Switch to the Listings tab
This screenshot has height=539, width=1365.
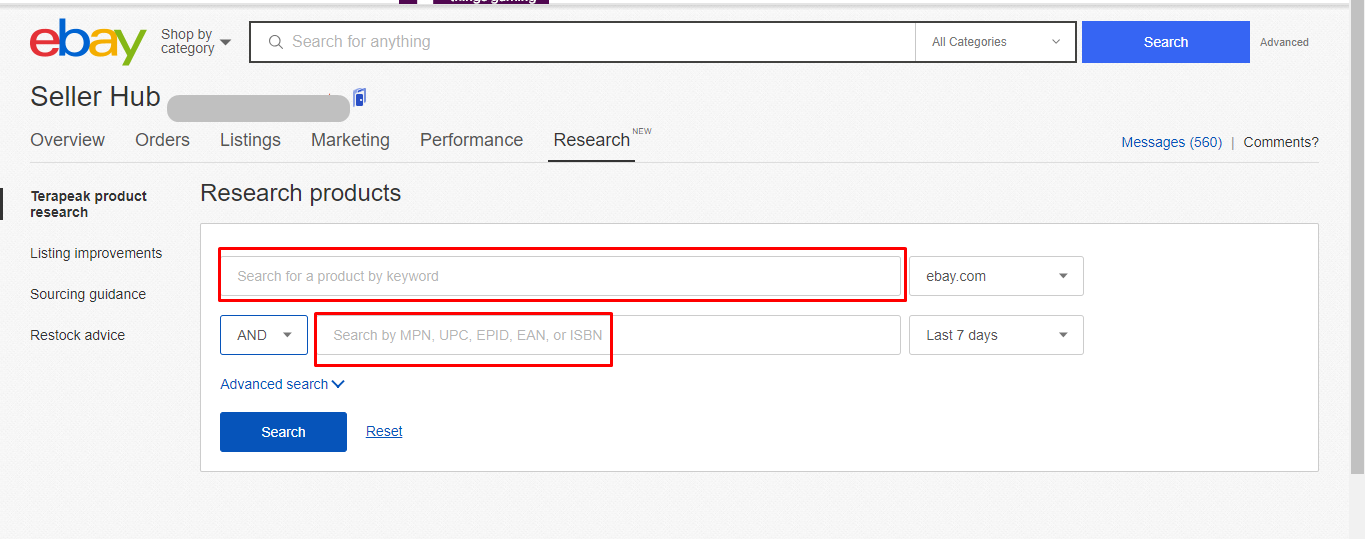(x=250, y=140)
